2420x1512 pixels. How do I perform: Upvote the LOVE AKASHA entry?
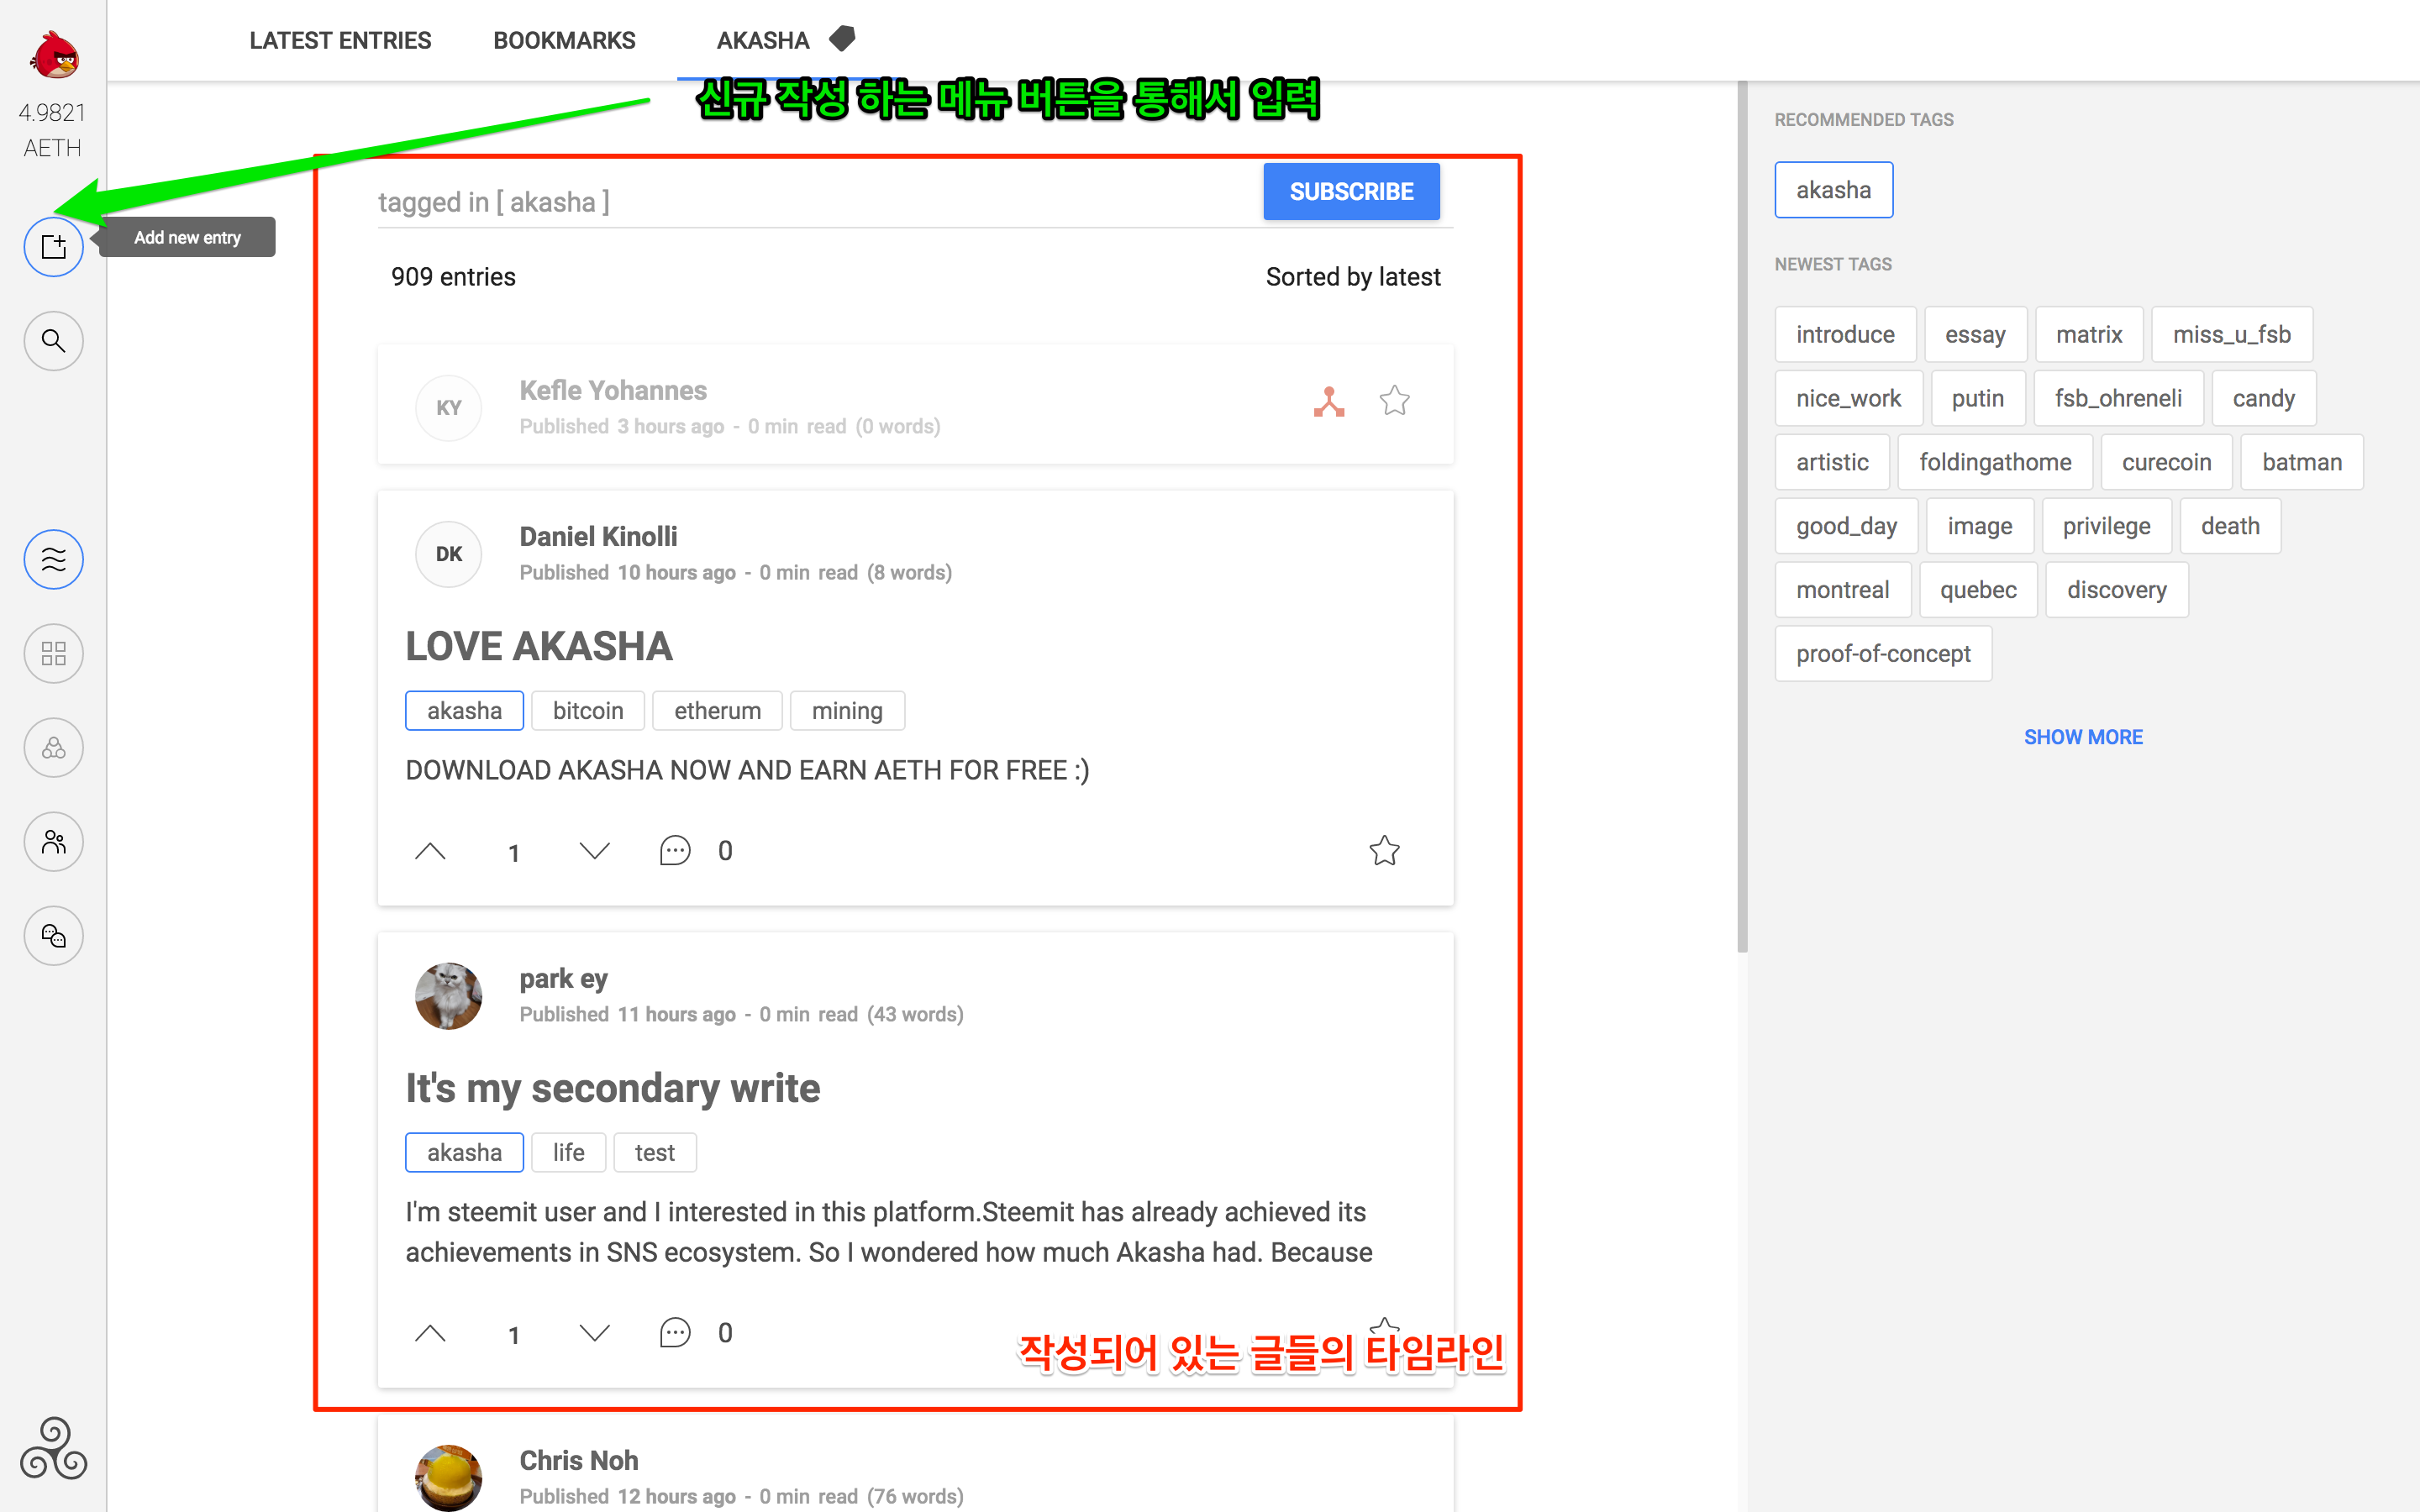point(430,851)
